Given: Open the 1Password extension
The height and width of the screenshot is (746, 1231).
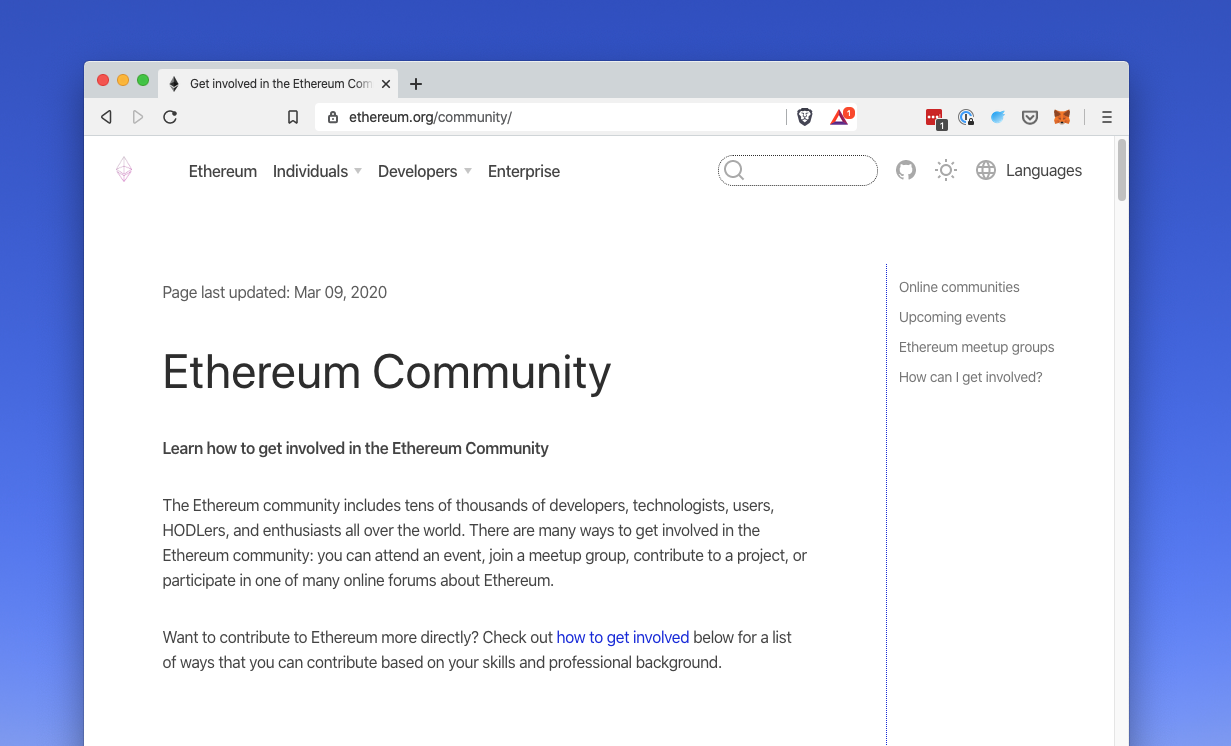Looking at the screenshot, I should pyautogui.click(x=966, y=117).
